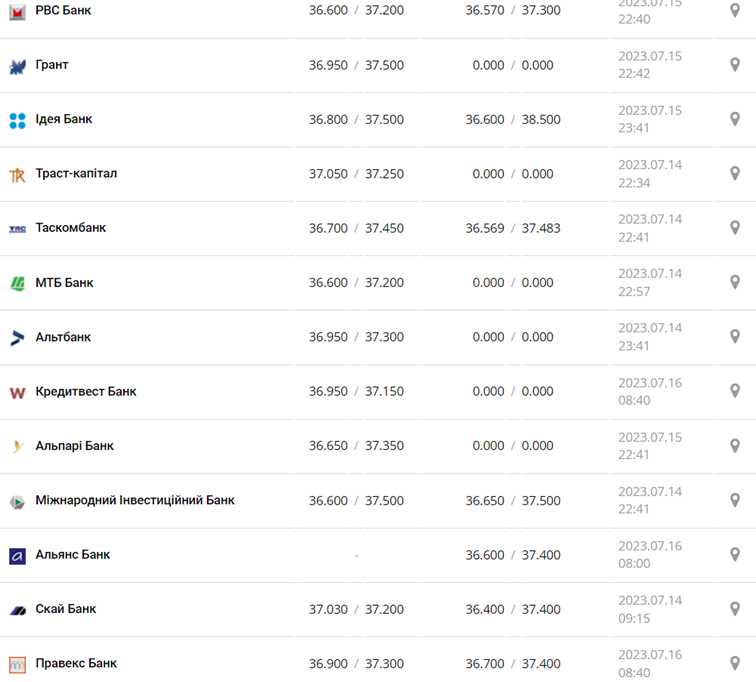Click Кредитвест Банк map pin icon
The width and height of the screenshot is (756, 682).
point(735,391)
